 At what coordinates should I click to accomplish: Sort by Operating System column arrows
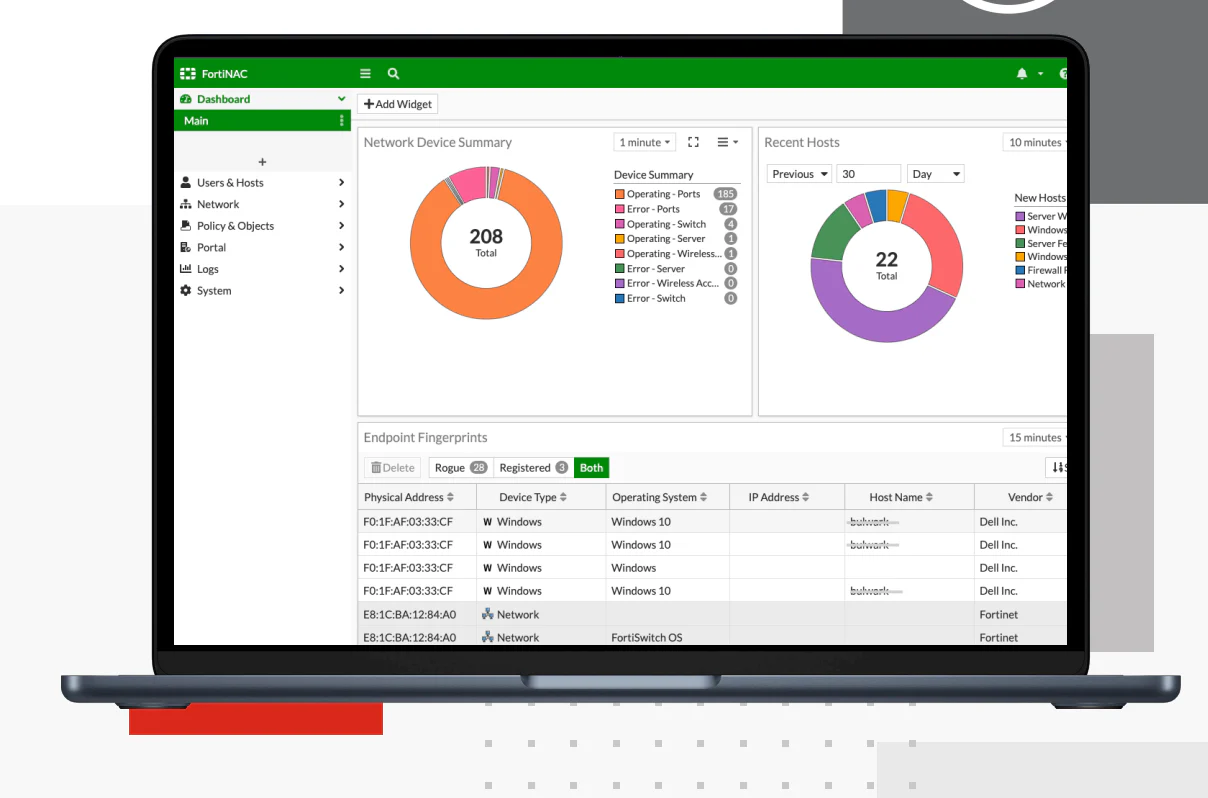pyautogui.click(x=704, y=497)
